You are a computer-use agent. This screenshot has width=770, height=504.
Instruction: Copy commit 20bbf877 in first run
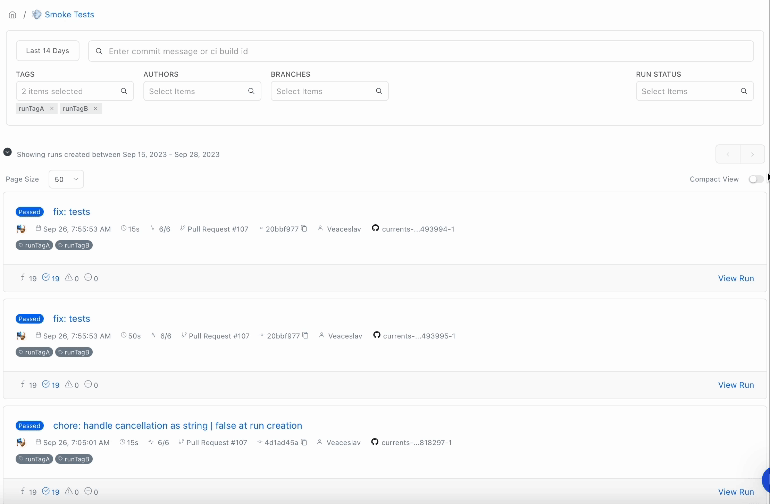pyautogui.click(x=304, y=229)
